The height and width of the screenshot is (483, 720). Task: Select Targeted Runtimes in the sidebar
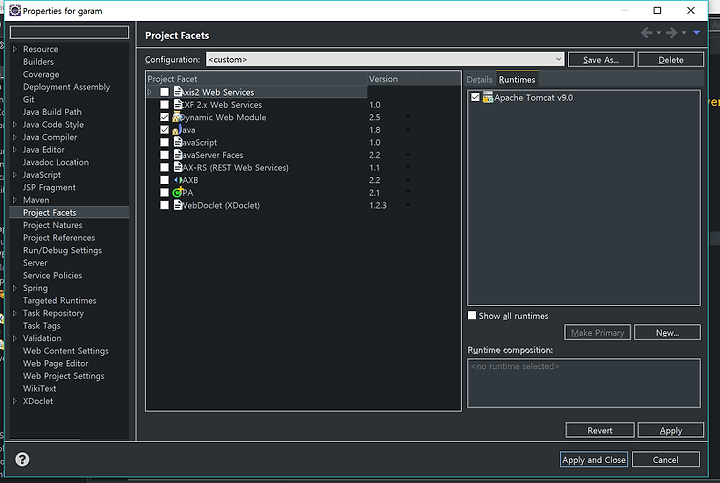pos(60,300)
